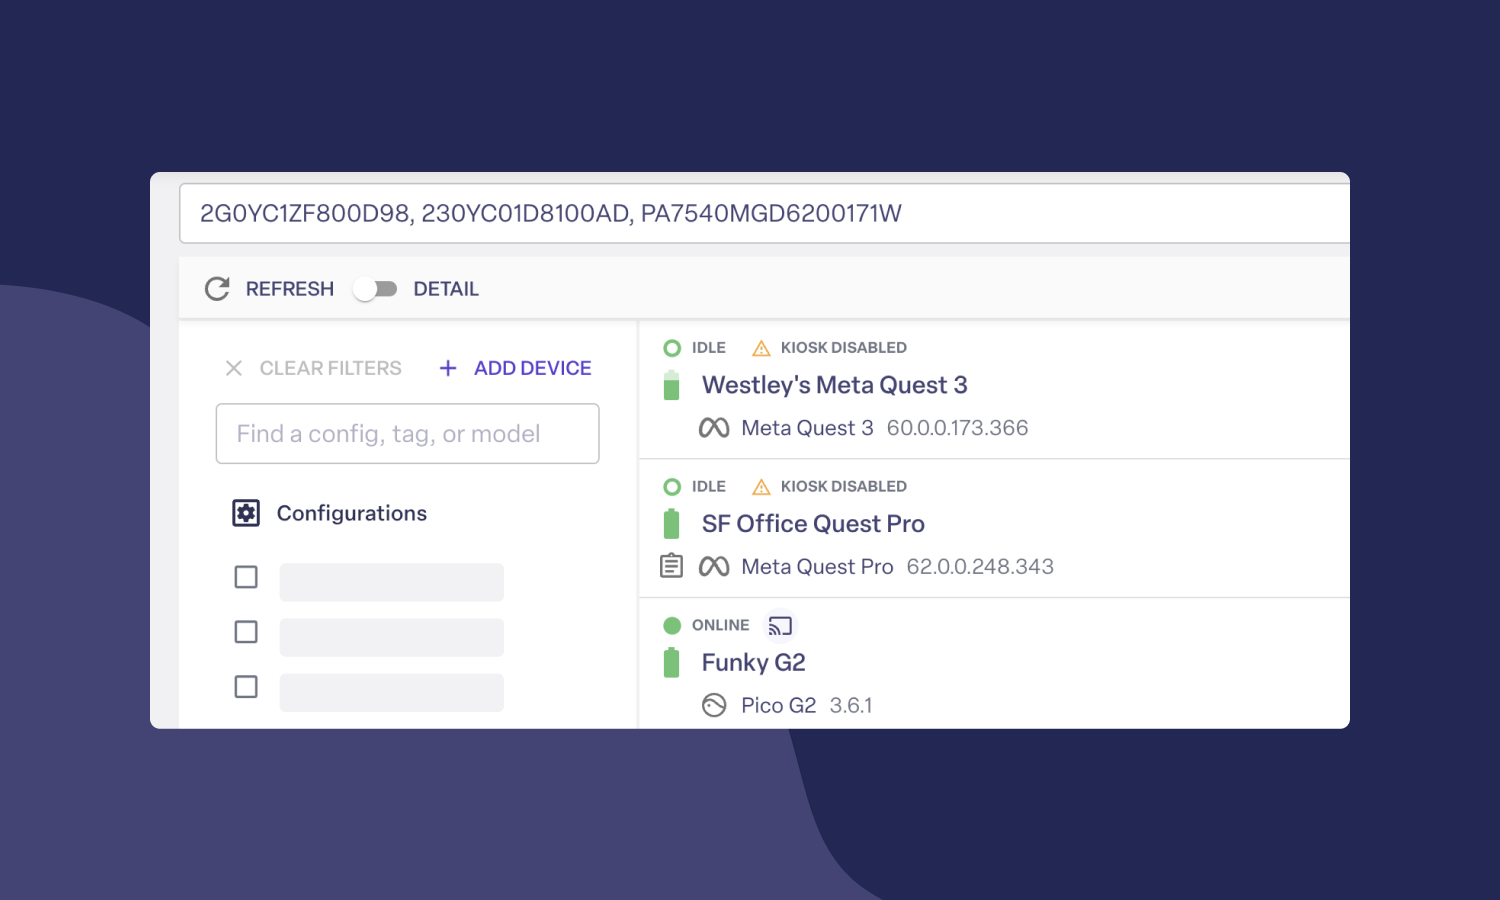Check the third configuration checkbox
Viewport: 1500px width, 900px height.
(x=246, y=687)
